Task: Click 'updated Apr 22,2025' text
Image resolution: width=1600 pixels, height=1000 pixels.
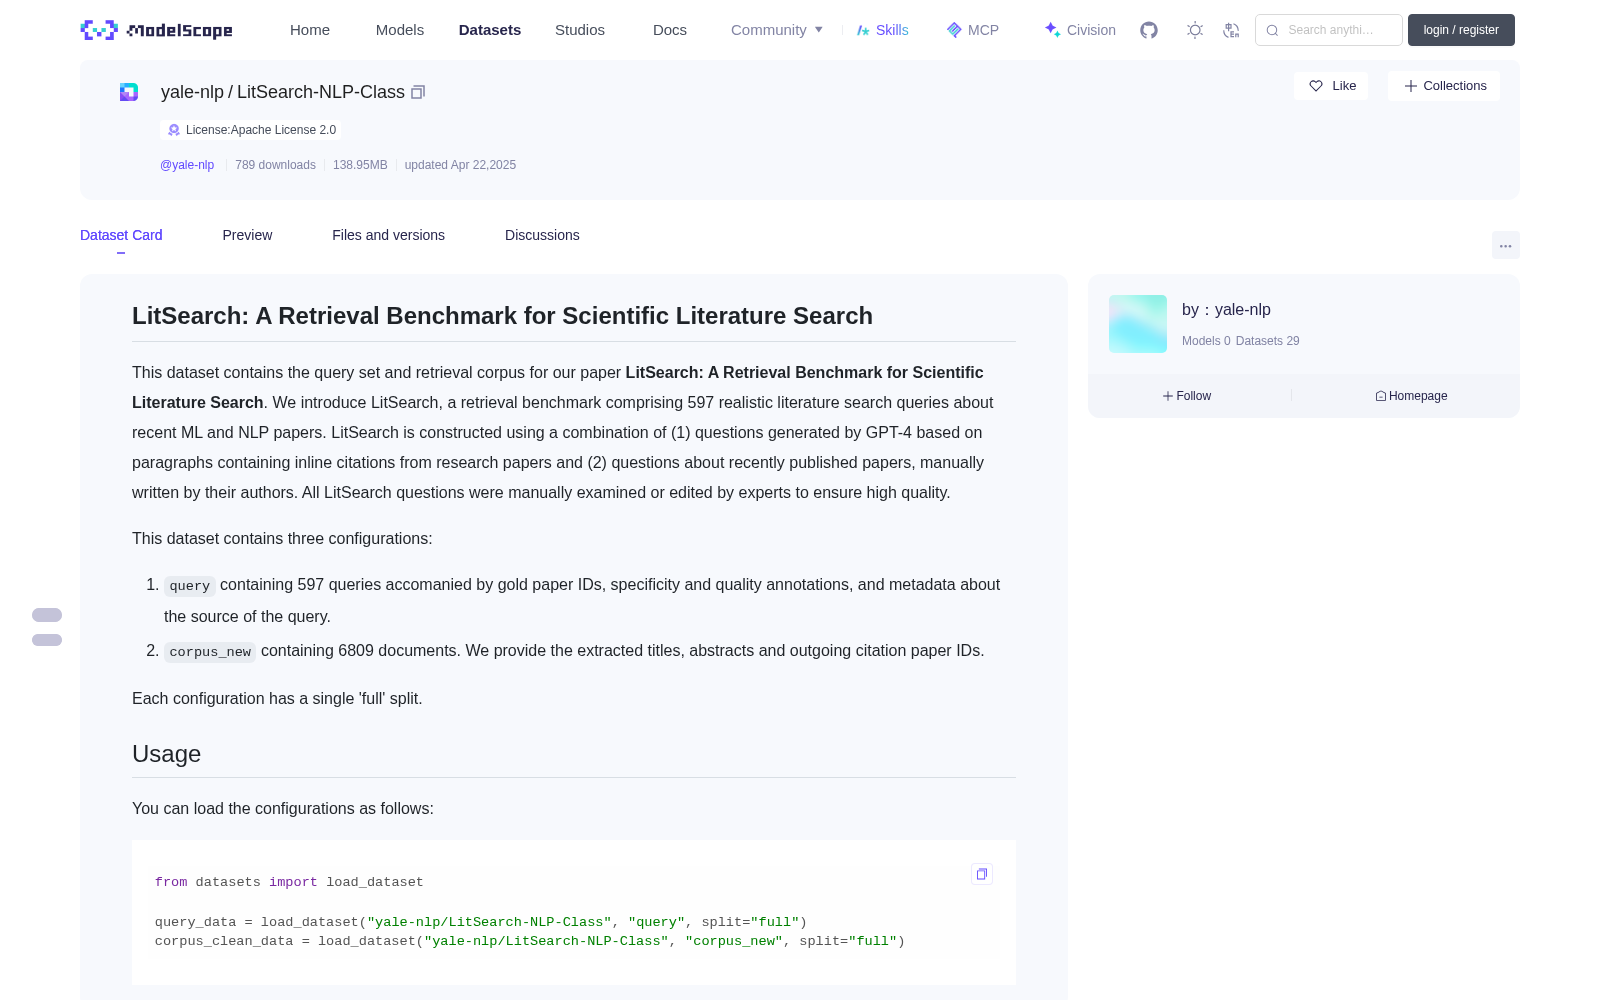Action: pyautogui.click(x=460, y=165)
